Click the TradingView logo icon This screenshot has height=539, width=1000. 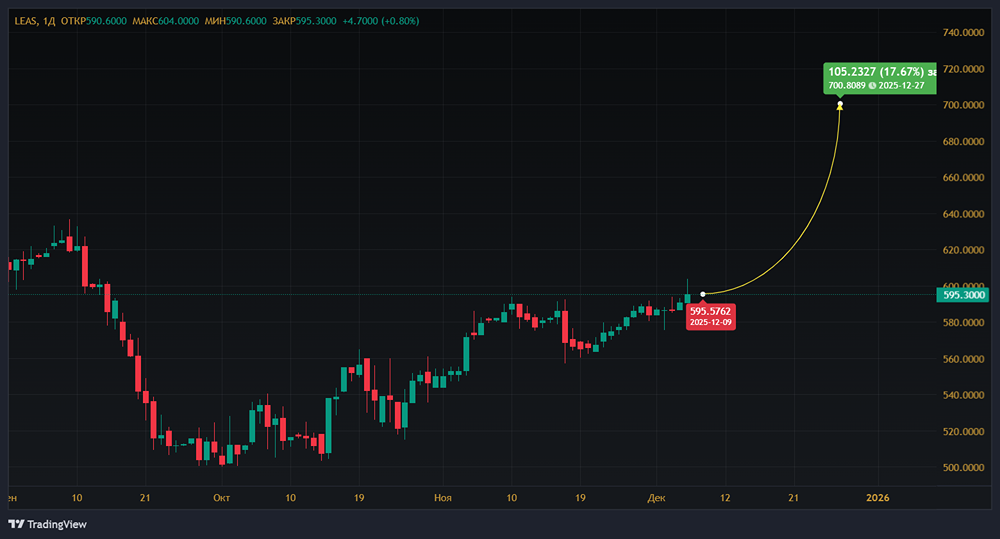16,524
